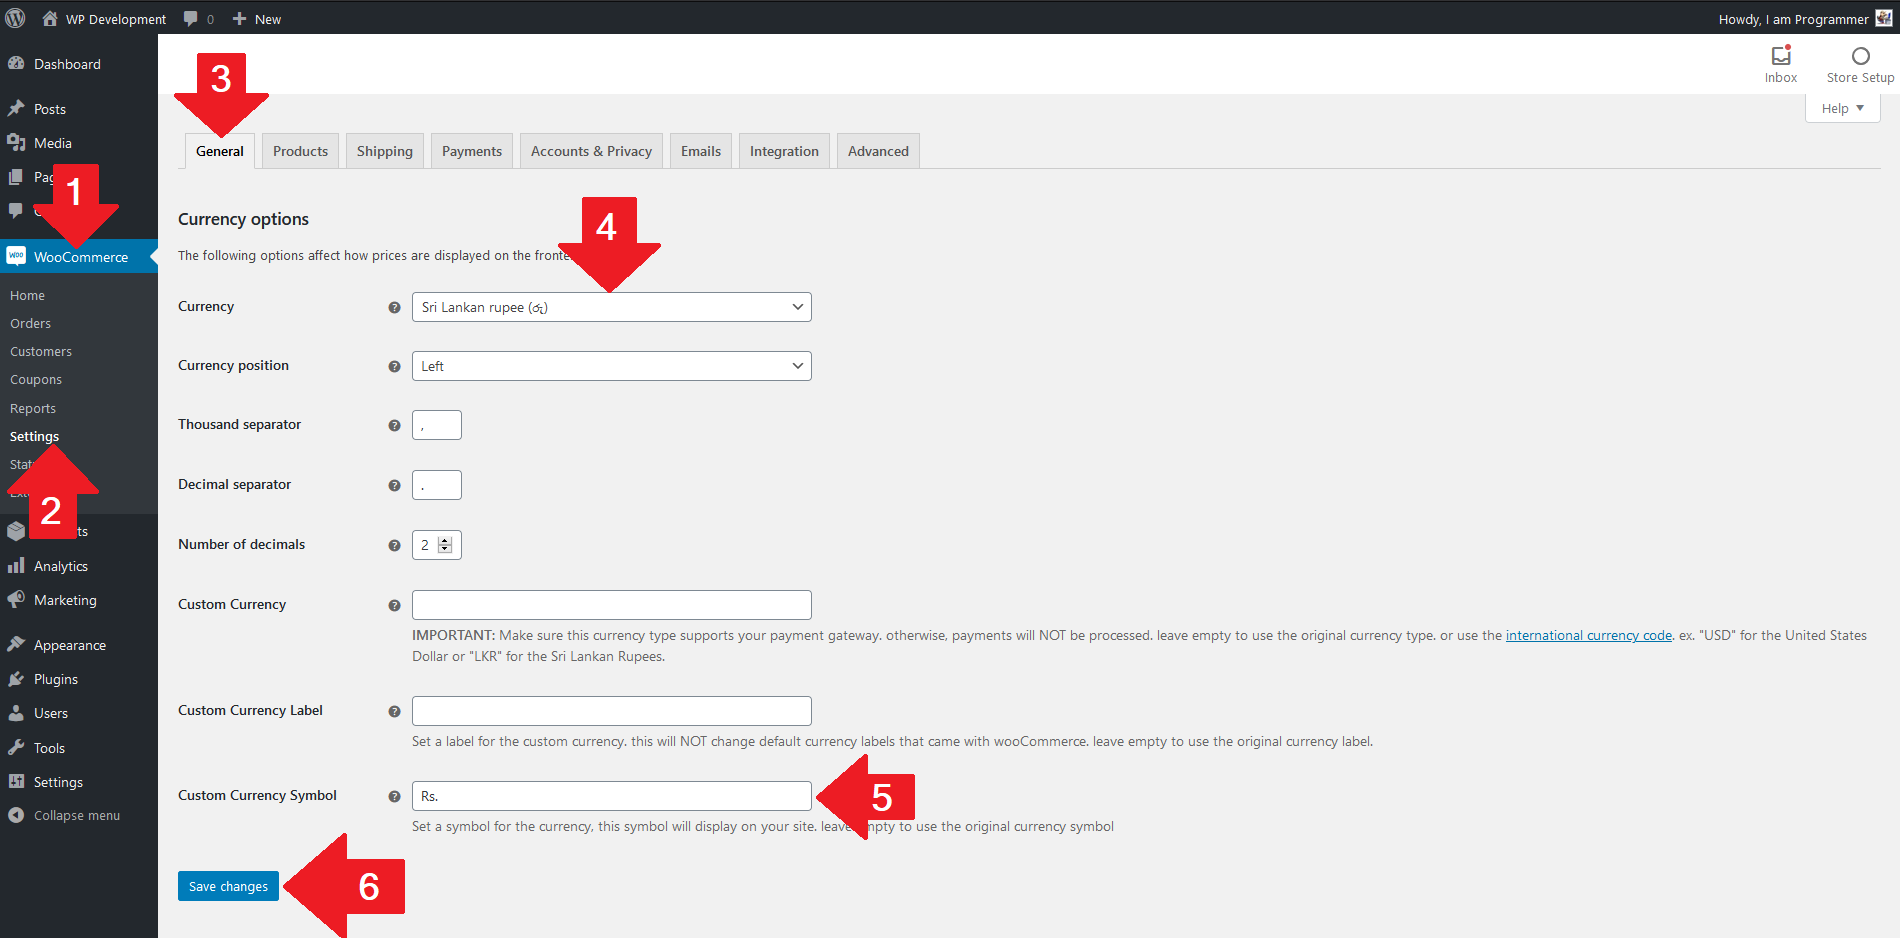The width and height of the screenshot is (1900, 938).
Task: Click the Analytics bar chart icon
Action: (x=16, y=565)
